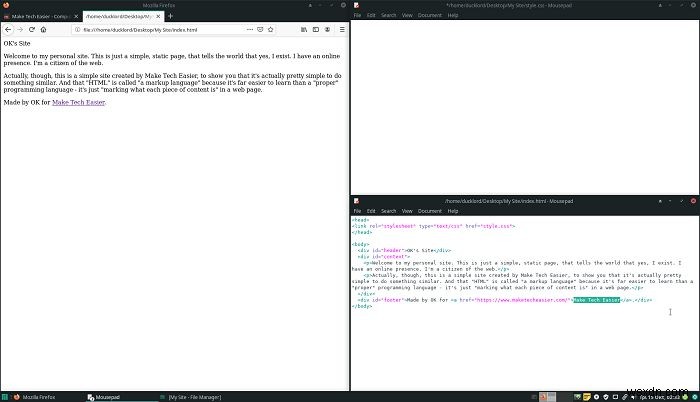Go back in Firefox history
Viewport: 700px width, 402px height.
pos(8,29)
